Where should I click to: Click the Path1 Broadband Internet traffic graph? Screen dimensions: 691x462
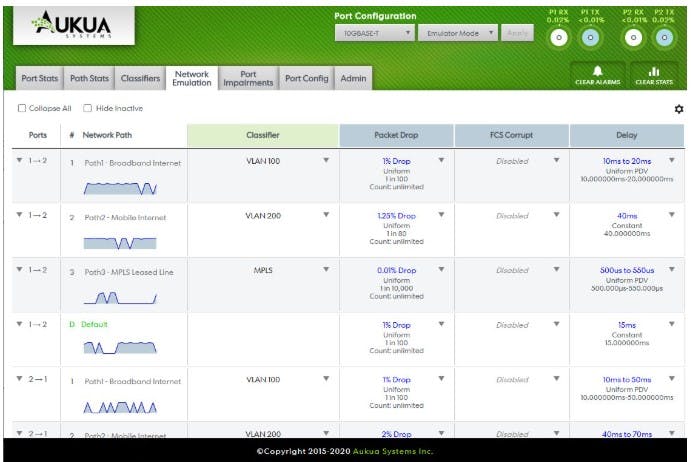click(x=120, y=187)
